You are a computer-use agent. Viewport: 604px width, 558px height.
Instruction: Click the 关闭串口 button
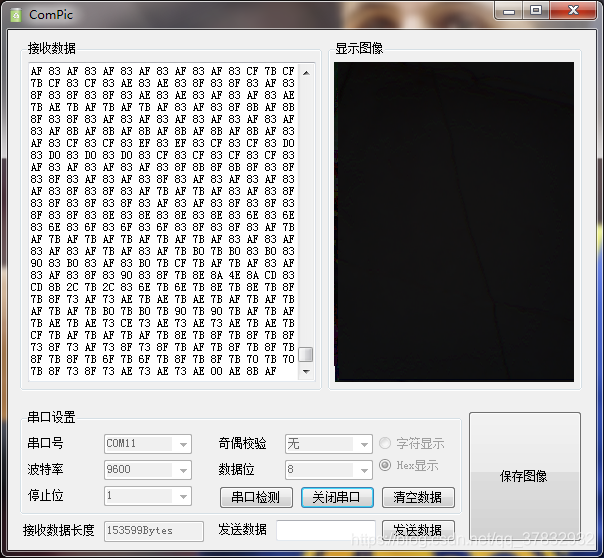pyautogui.click(x=337, y=497)
